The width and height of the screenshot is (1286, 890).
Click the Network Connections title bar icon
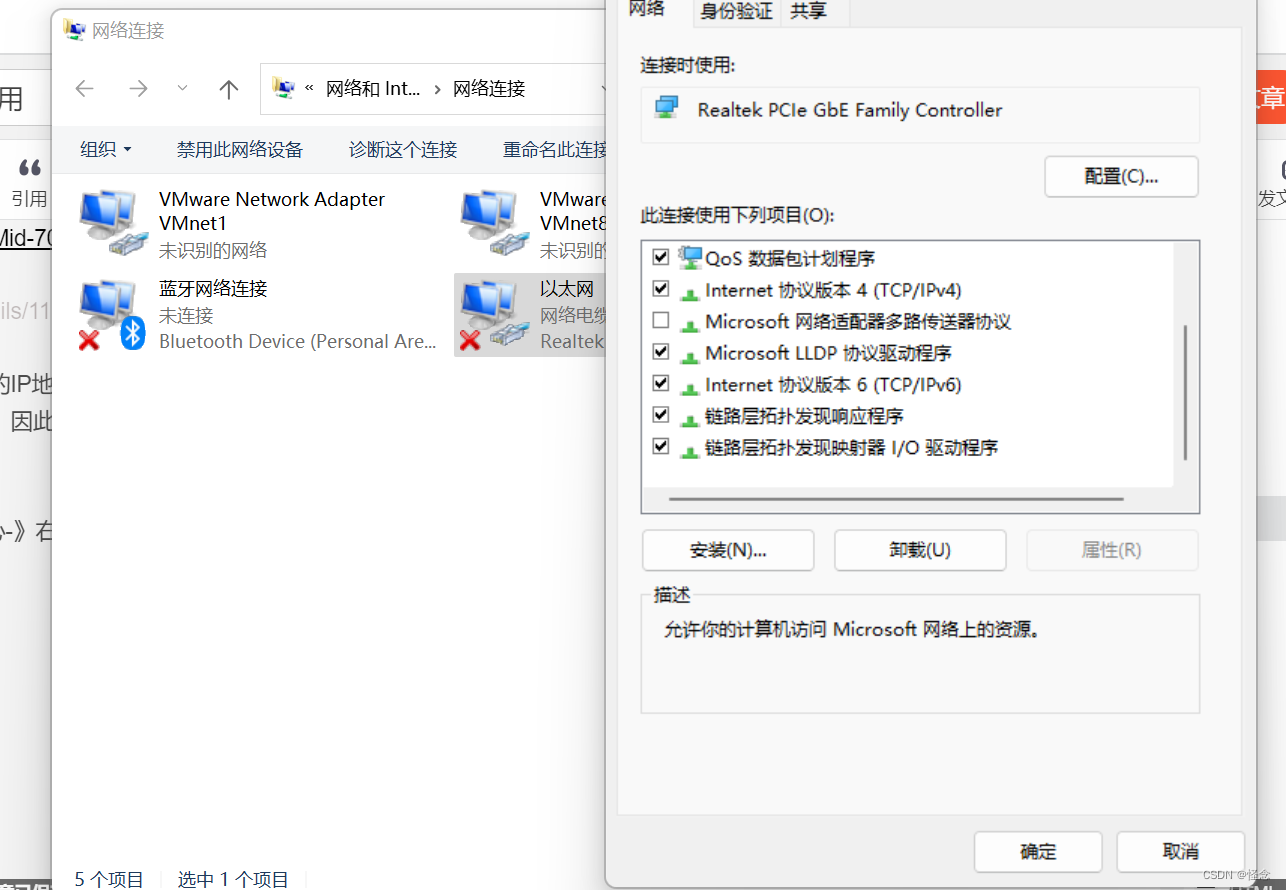(x=75, y=30)
